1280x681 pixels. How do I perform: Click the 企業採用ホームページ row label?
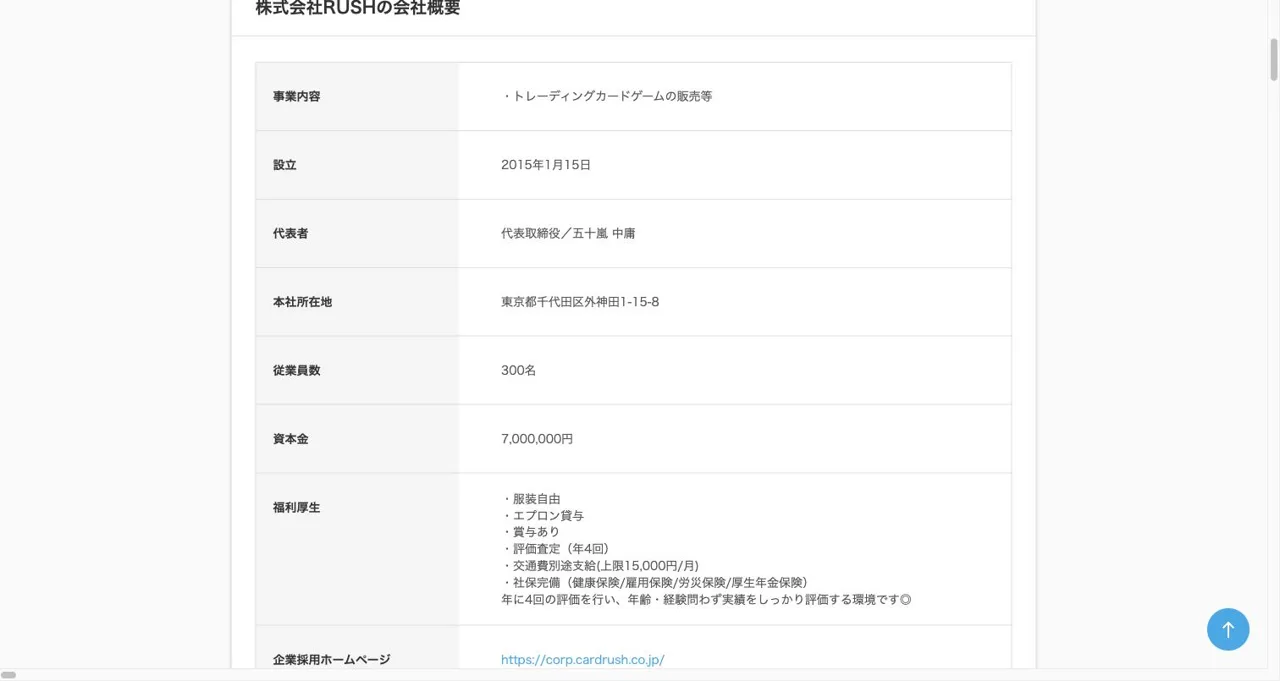tap(332, 660)
